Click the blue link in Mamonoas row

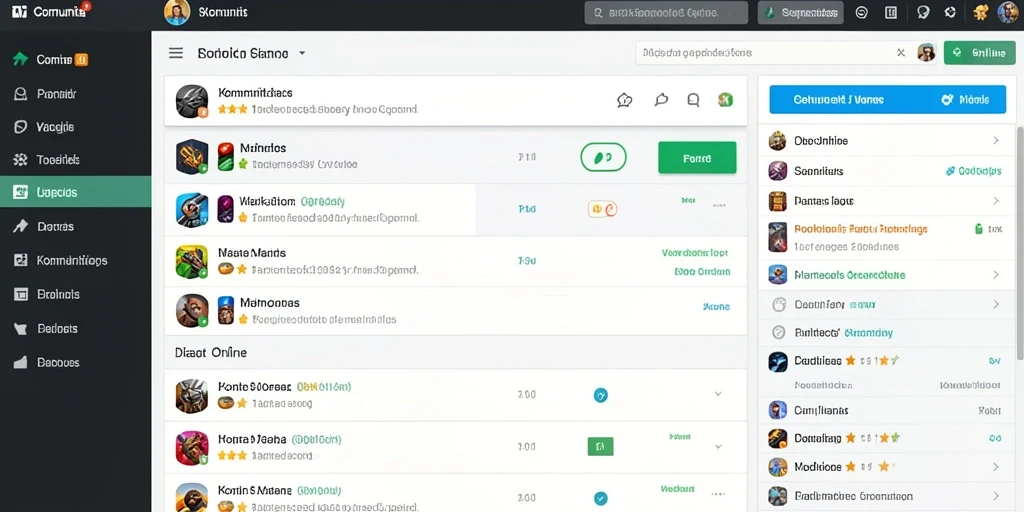[x=716, y=306]
